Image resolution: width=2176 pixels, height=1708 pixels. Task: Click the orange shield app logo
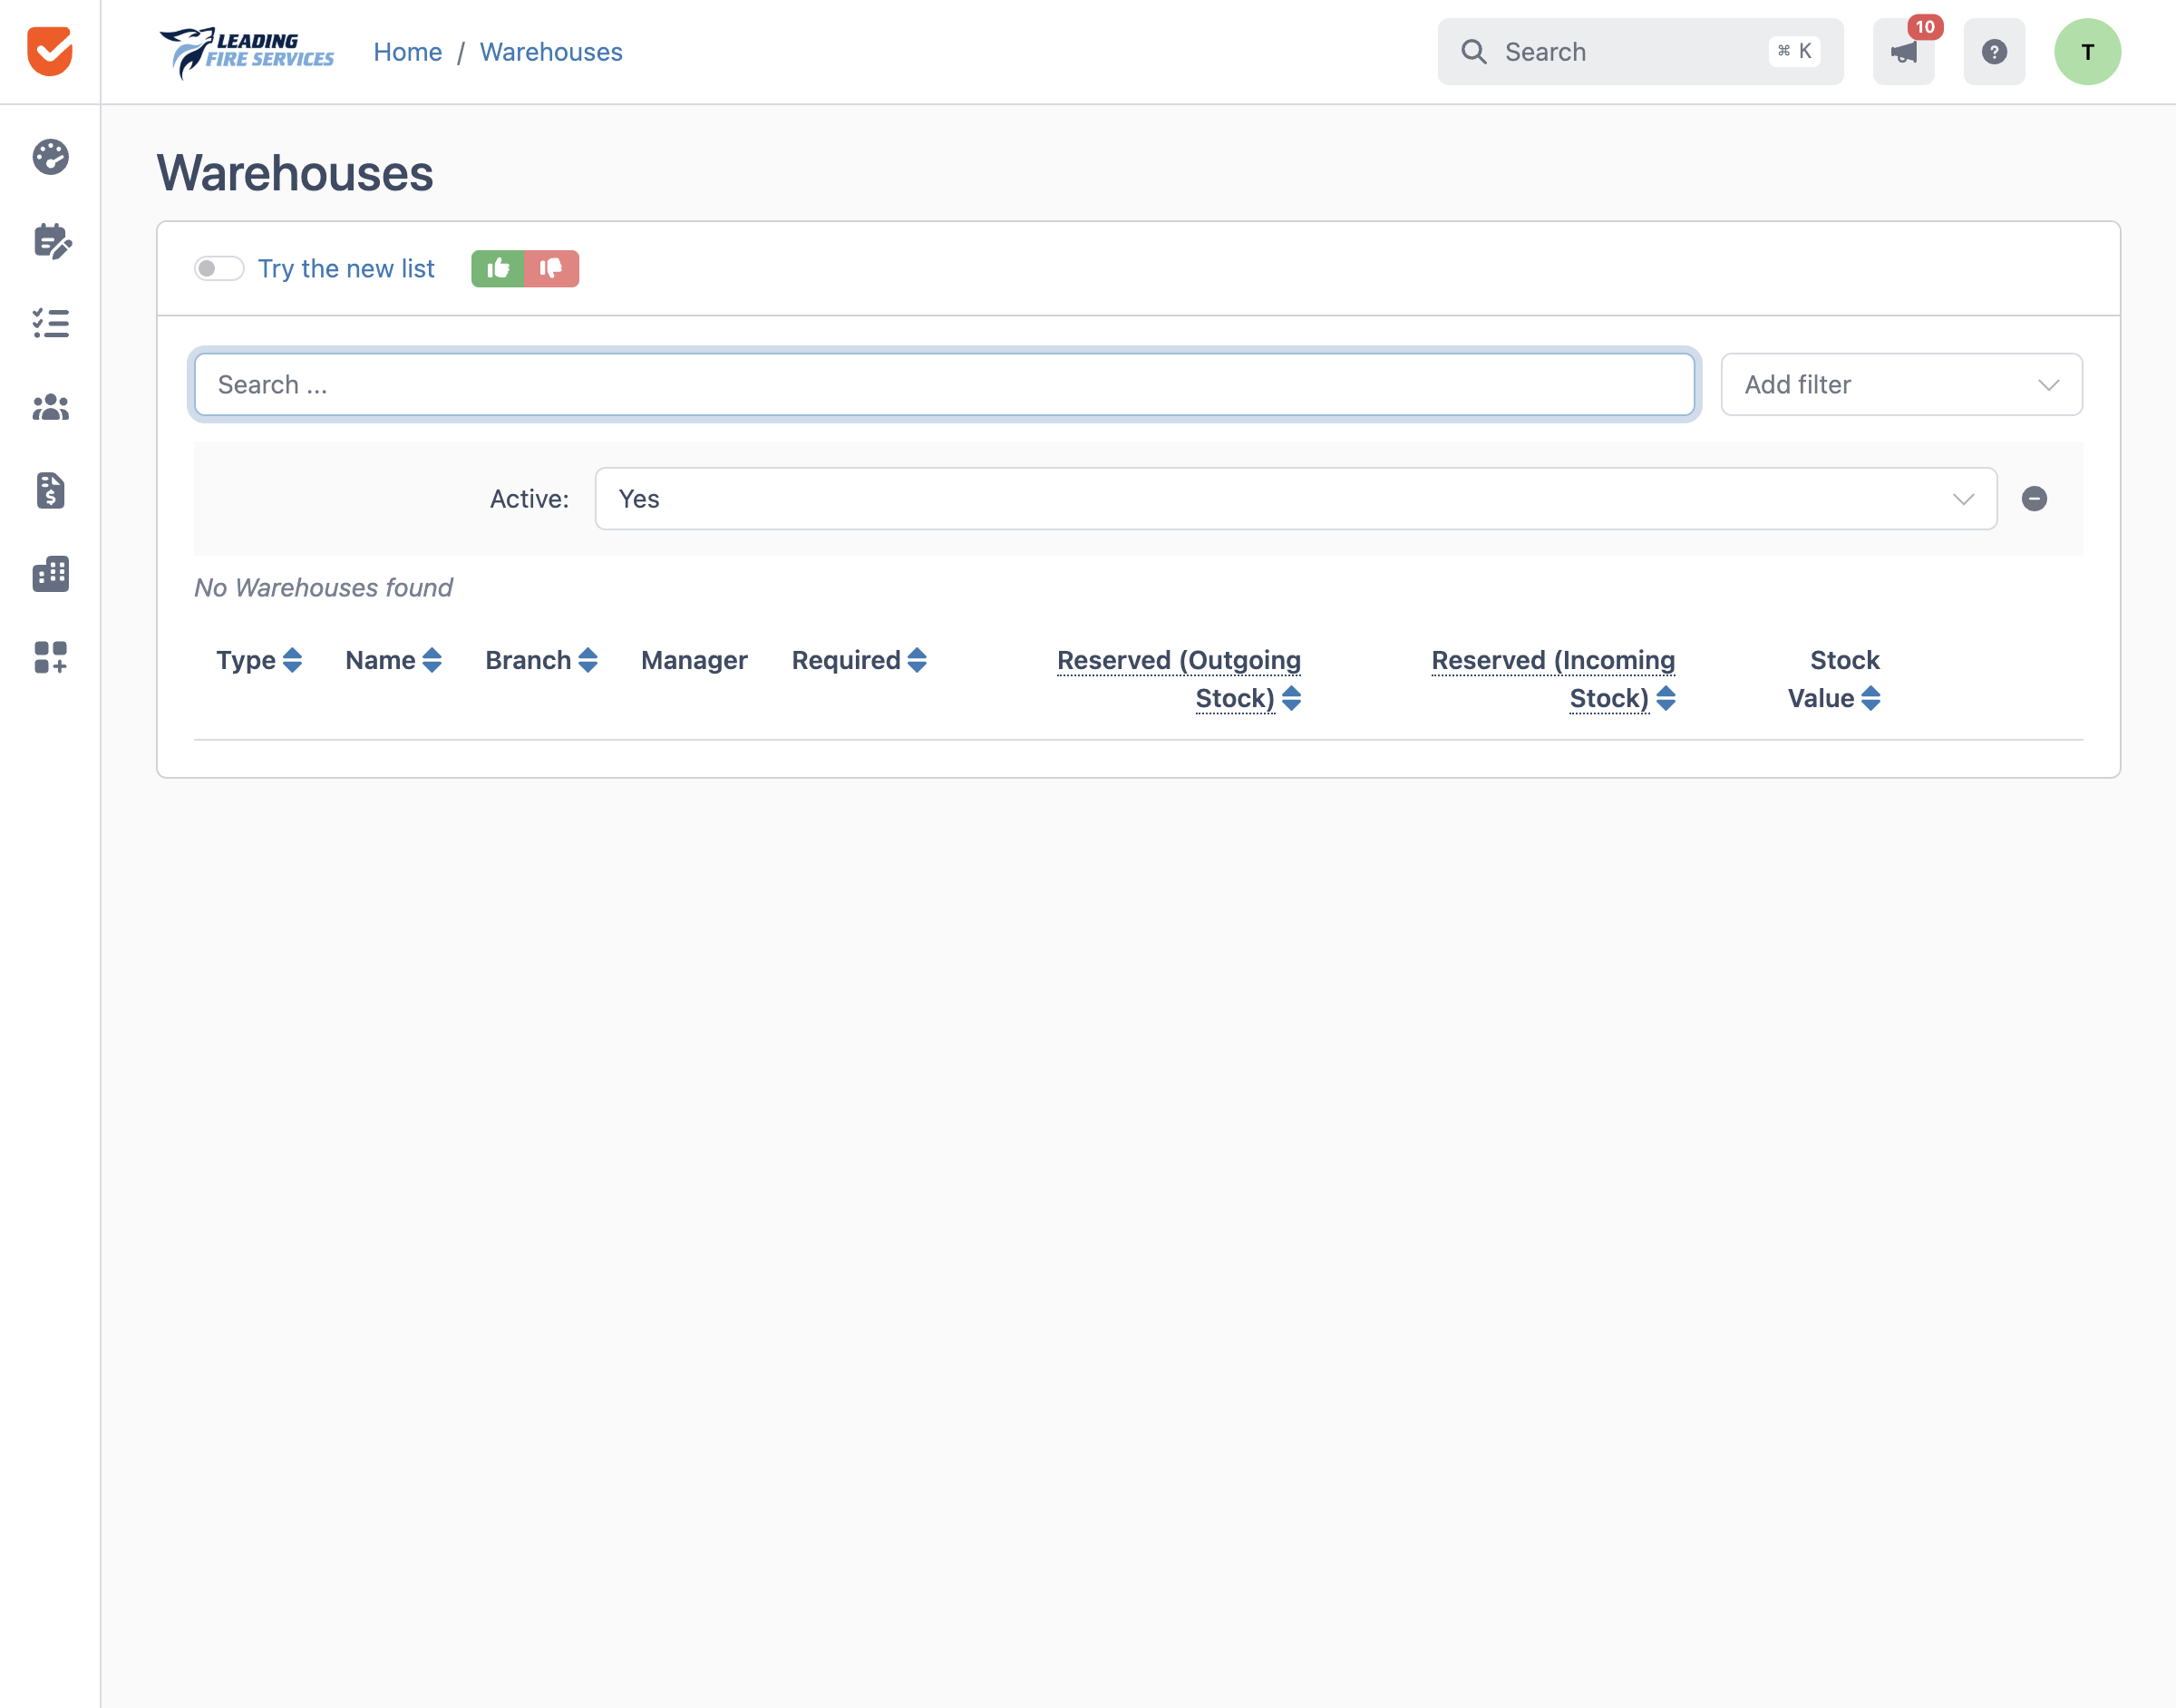click(50, 51)
